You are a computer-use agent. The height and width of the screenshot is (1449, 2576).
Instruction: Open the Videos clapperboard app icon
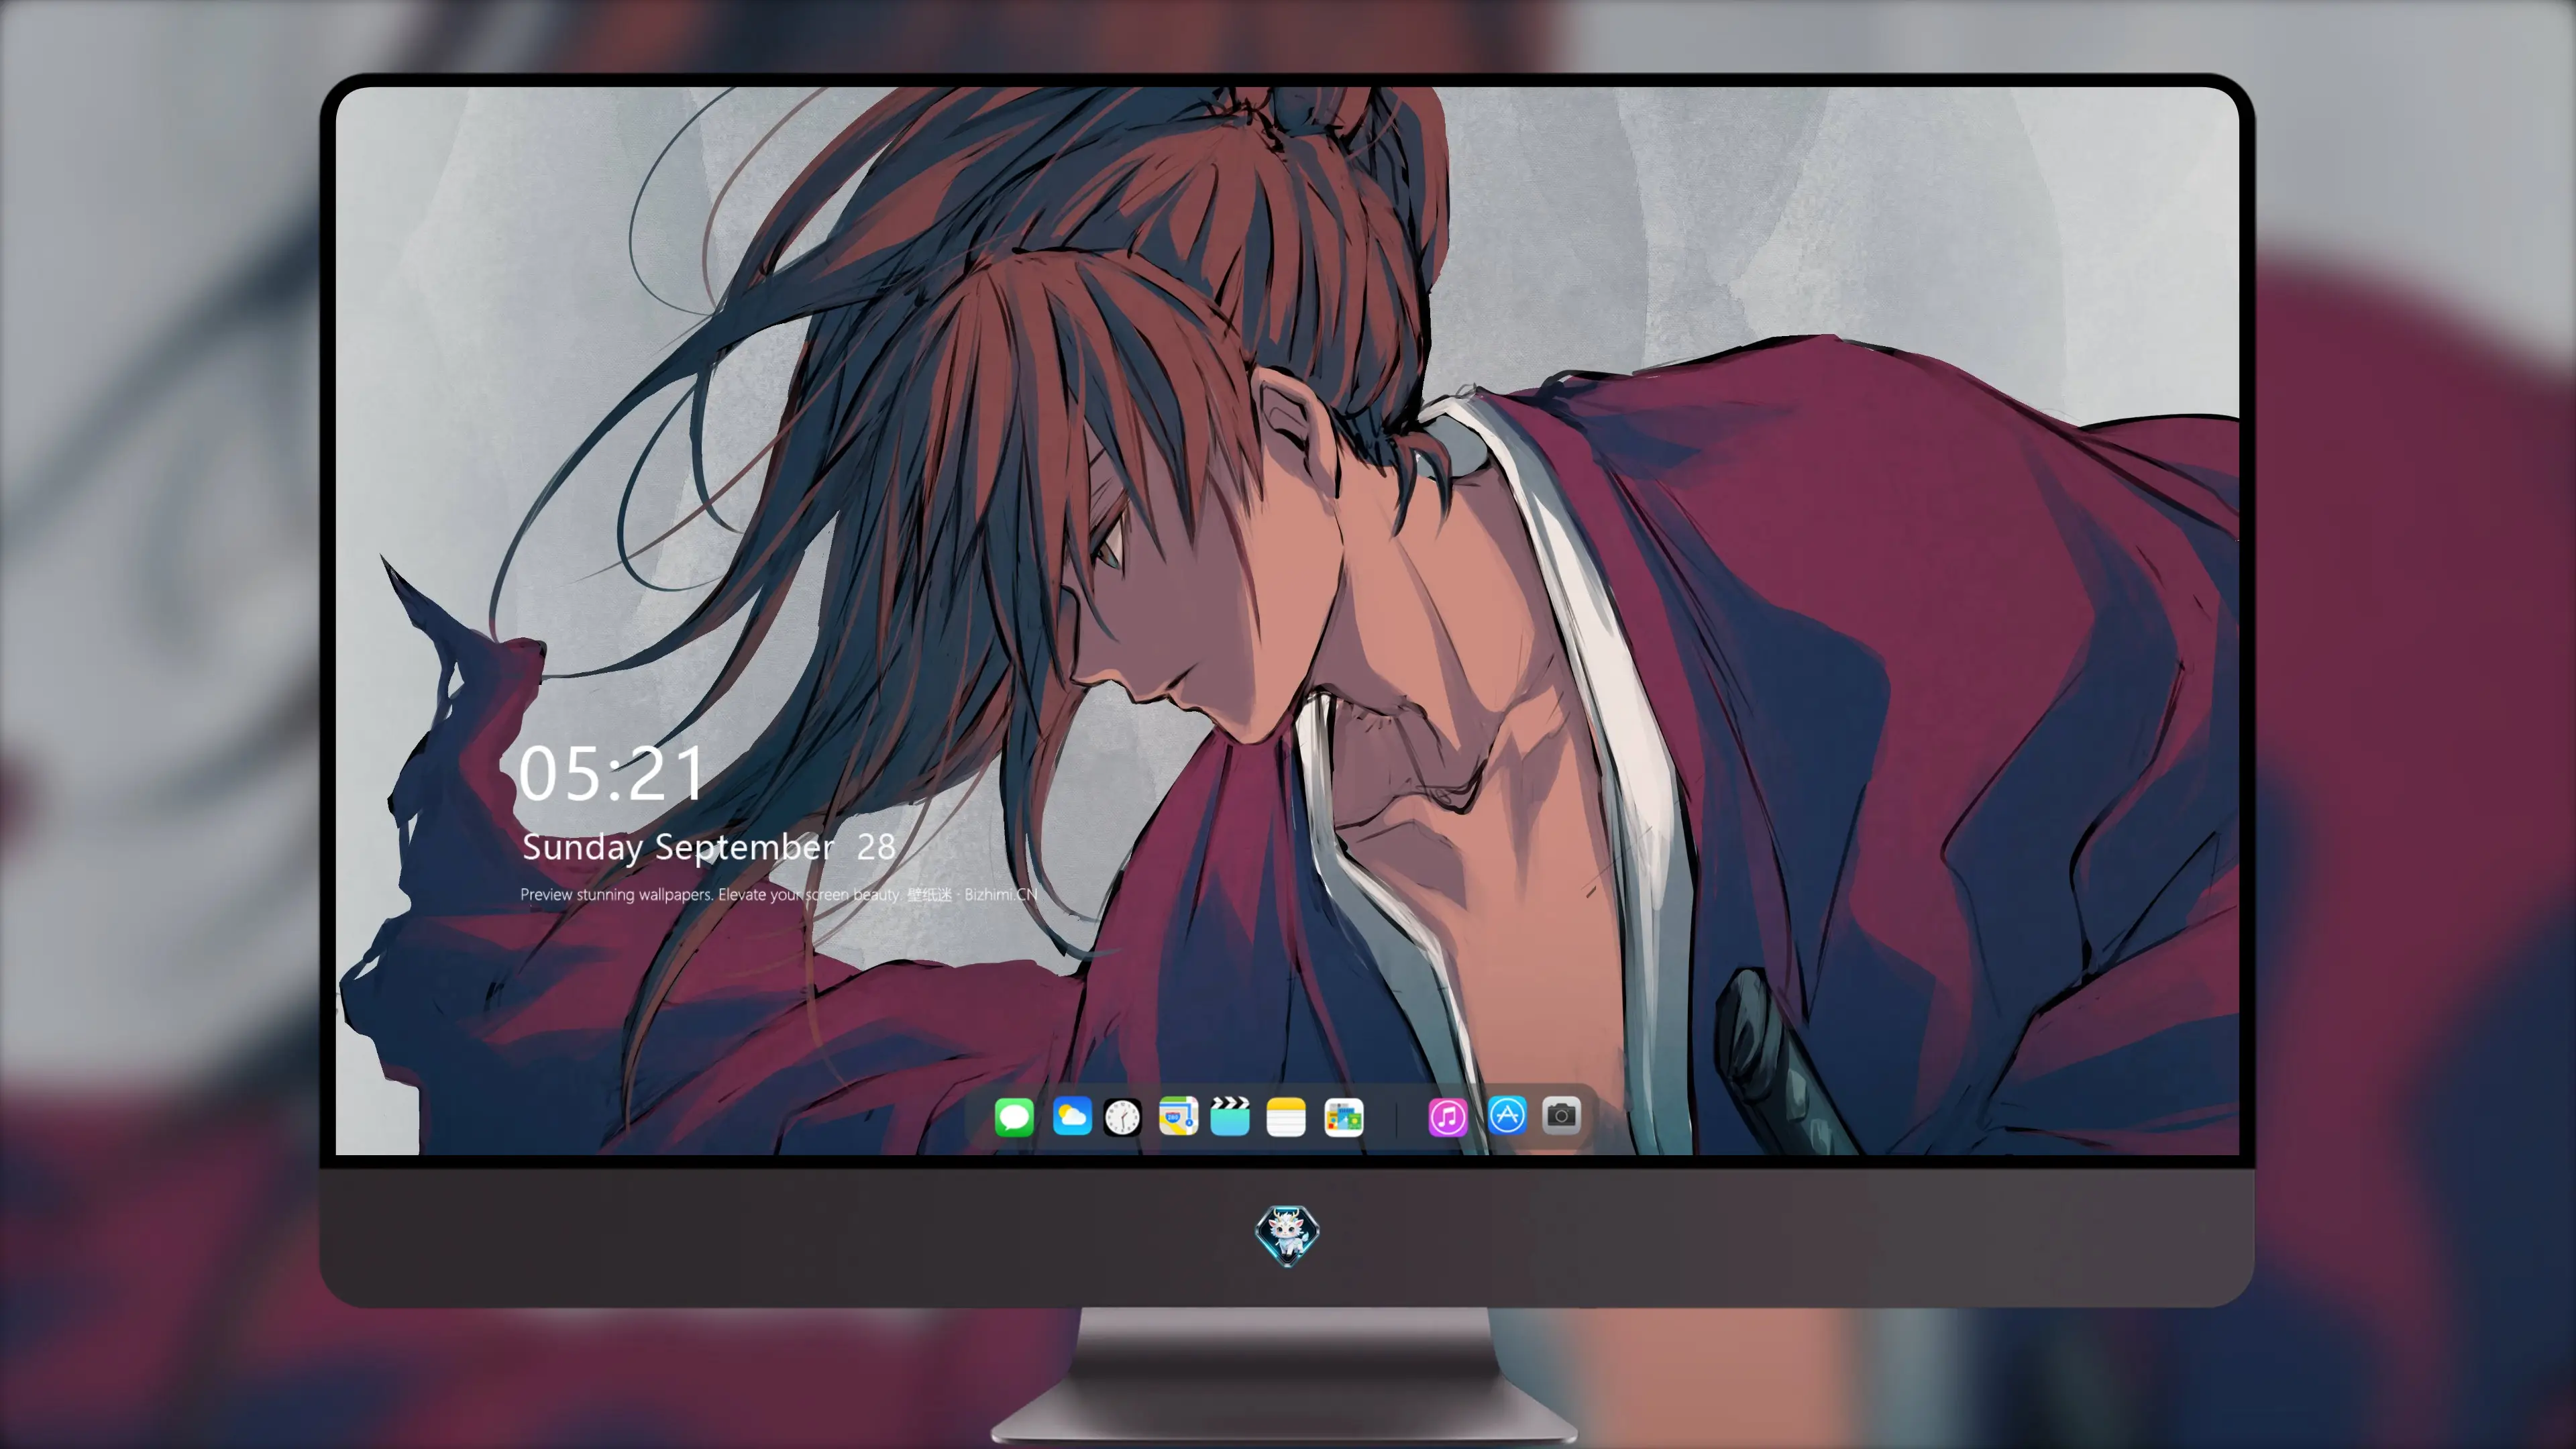pos(1230,1116)
